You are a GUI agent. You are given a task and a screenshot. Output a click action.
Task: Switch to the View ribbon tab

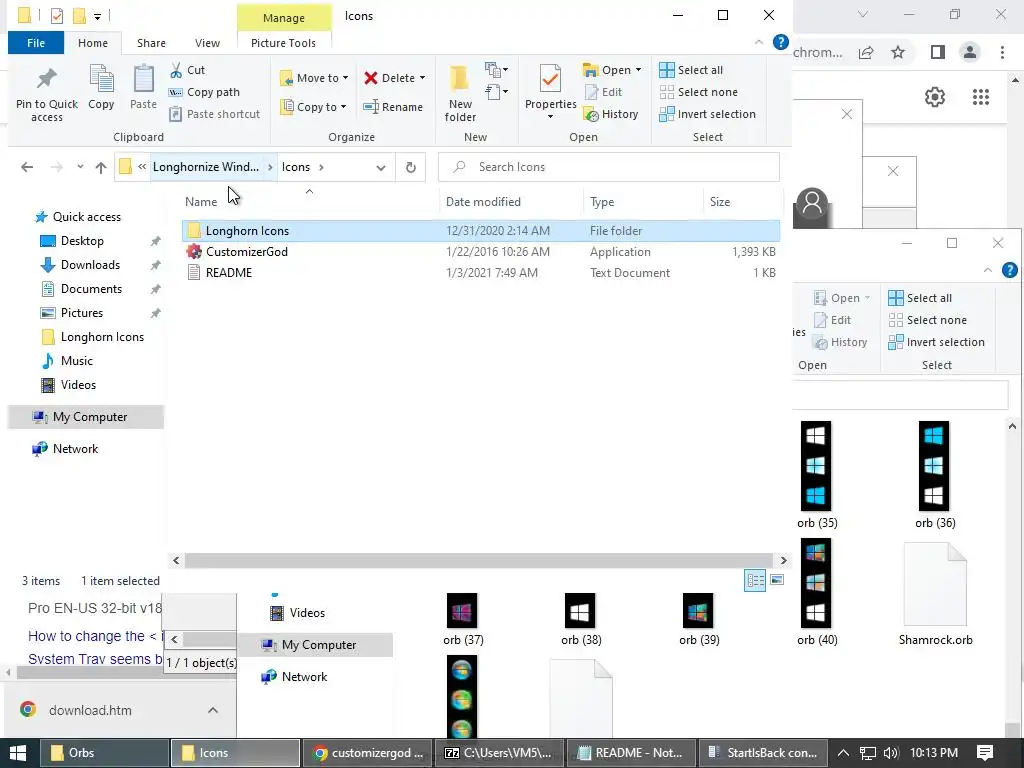tap(207, 43)
